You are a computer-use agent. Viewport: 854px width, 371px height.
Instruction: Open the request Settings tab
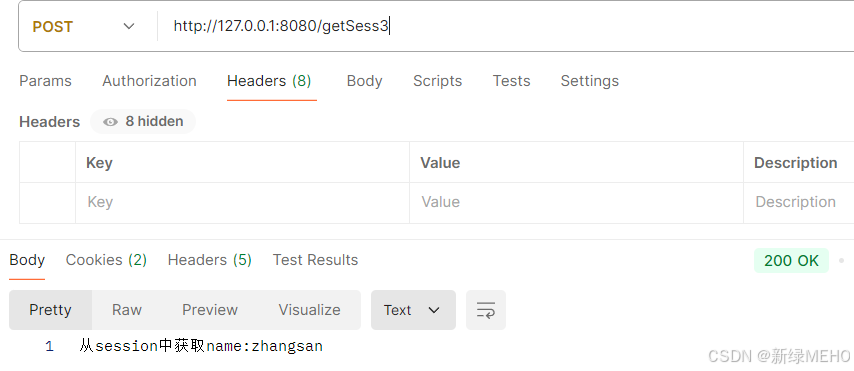coord(590,81)
